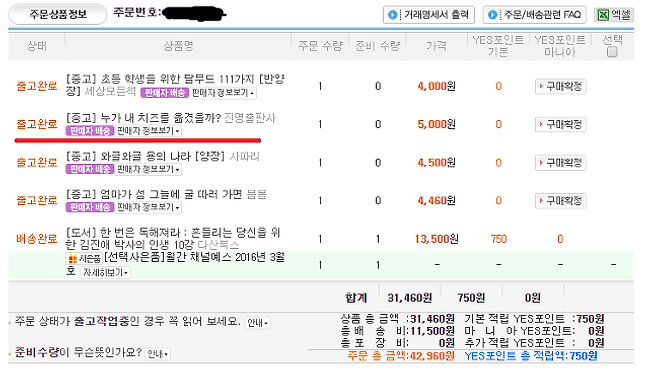Click 구매확정 button for the 4,000원 item
Image resolution: width=650 pixels, height=368 pixels.
(560, 86)
